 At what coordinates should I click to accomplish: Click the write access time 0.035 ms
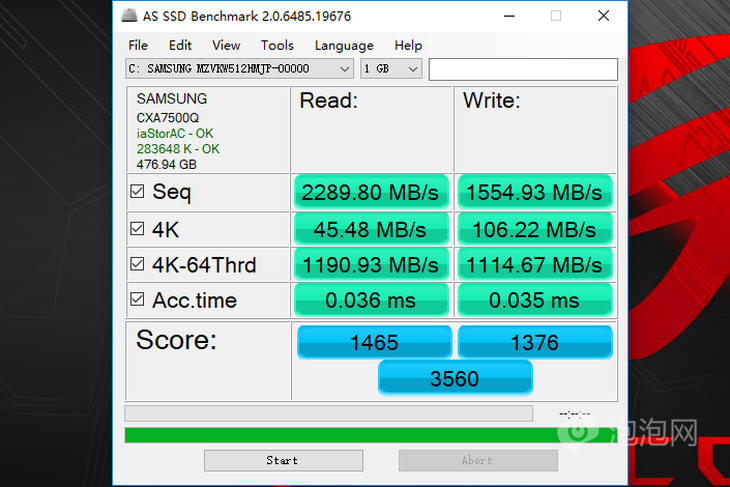pyautogui.click(x=535, y=300)
